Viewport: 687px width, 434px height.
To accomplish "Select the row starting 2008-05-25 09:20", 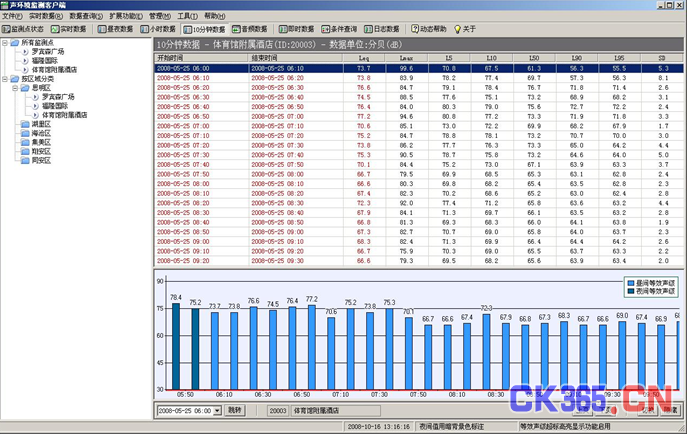I will point(419,261).
